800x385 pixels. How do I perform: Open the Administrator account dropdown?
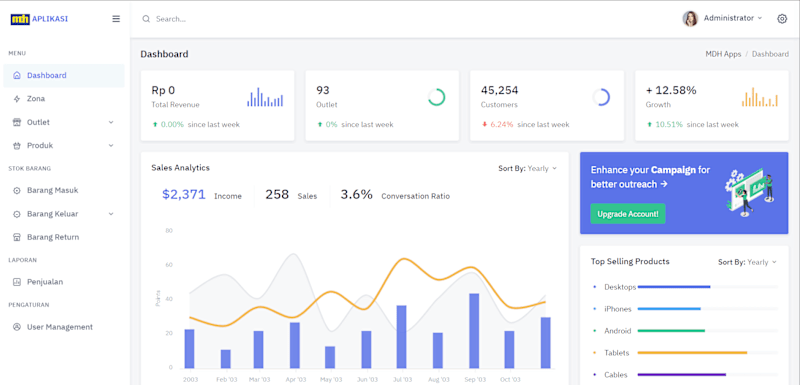point(733,18)
